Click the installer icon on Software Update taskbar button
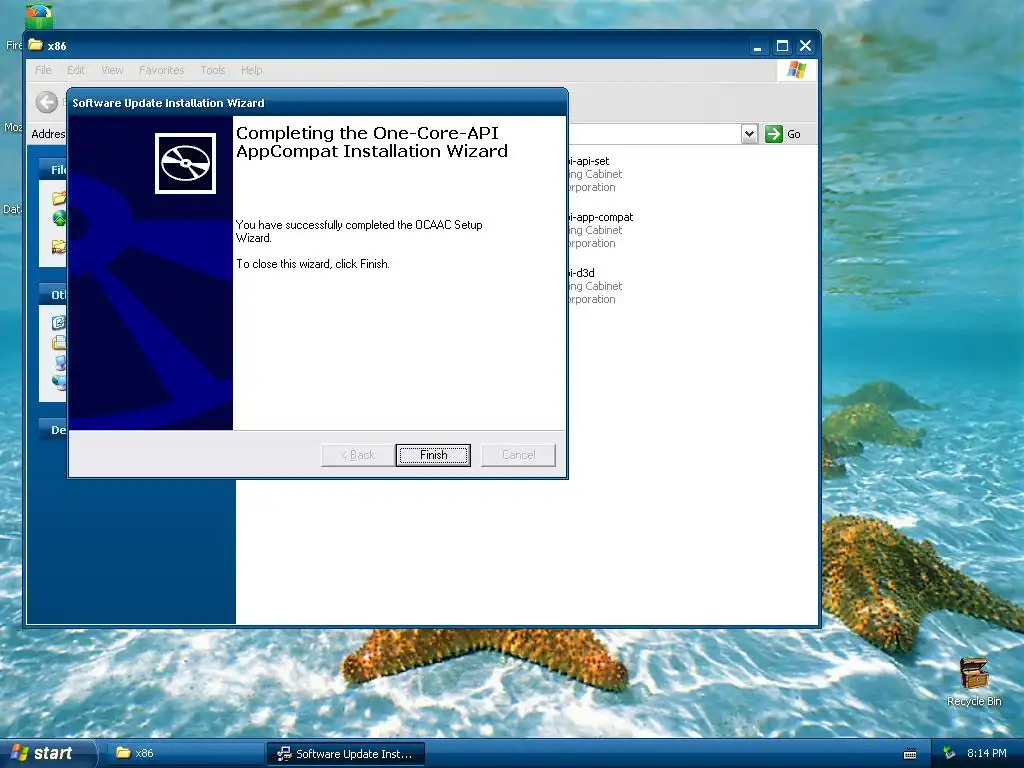1024x768 pixels. tap(283, 754)
